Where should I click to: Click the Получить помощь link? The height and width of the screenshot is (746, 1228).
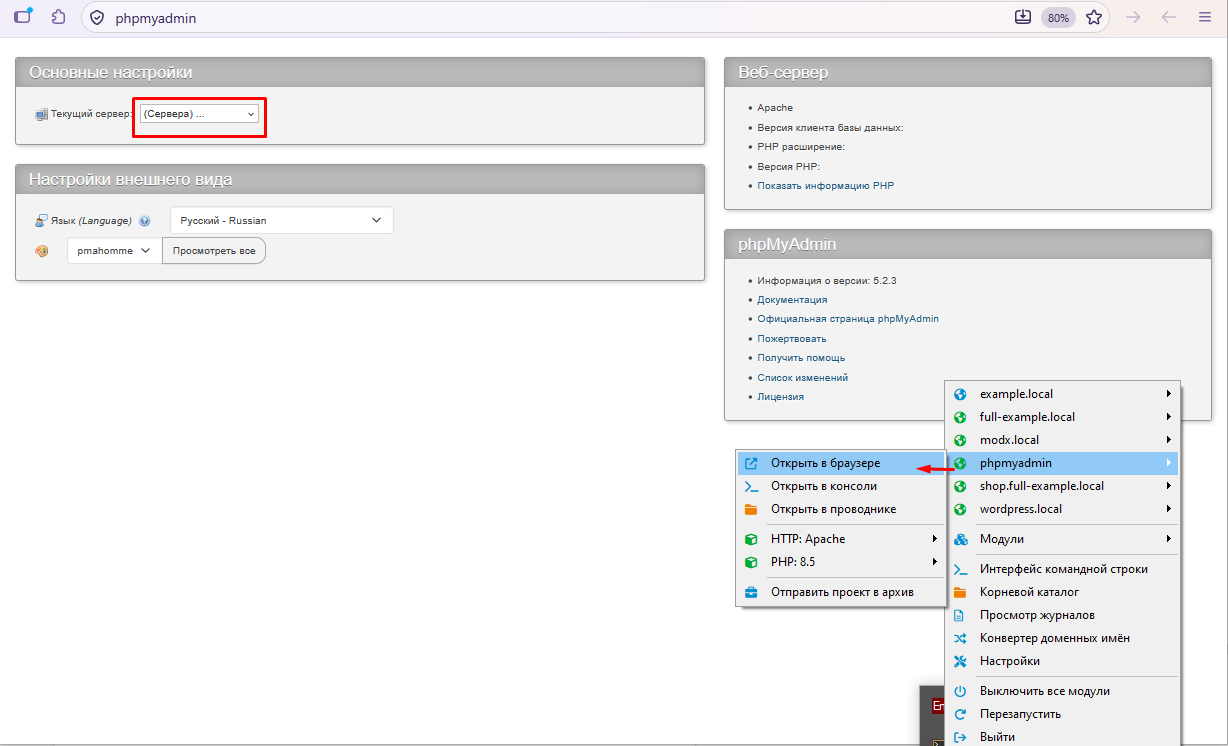(801, 358)
